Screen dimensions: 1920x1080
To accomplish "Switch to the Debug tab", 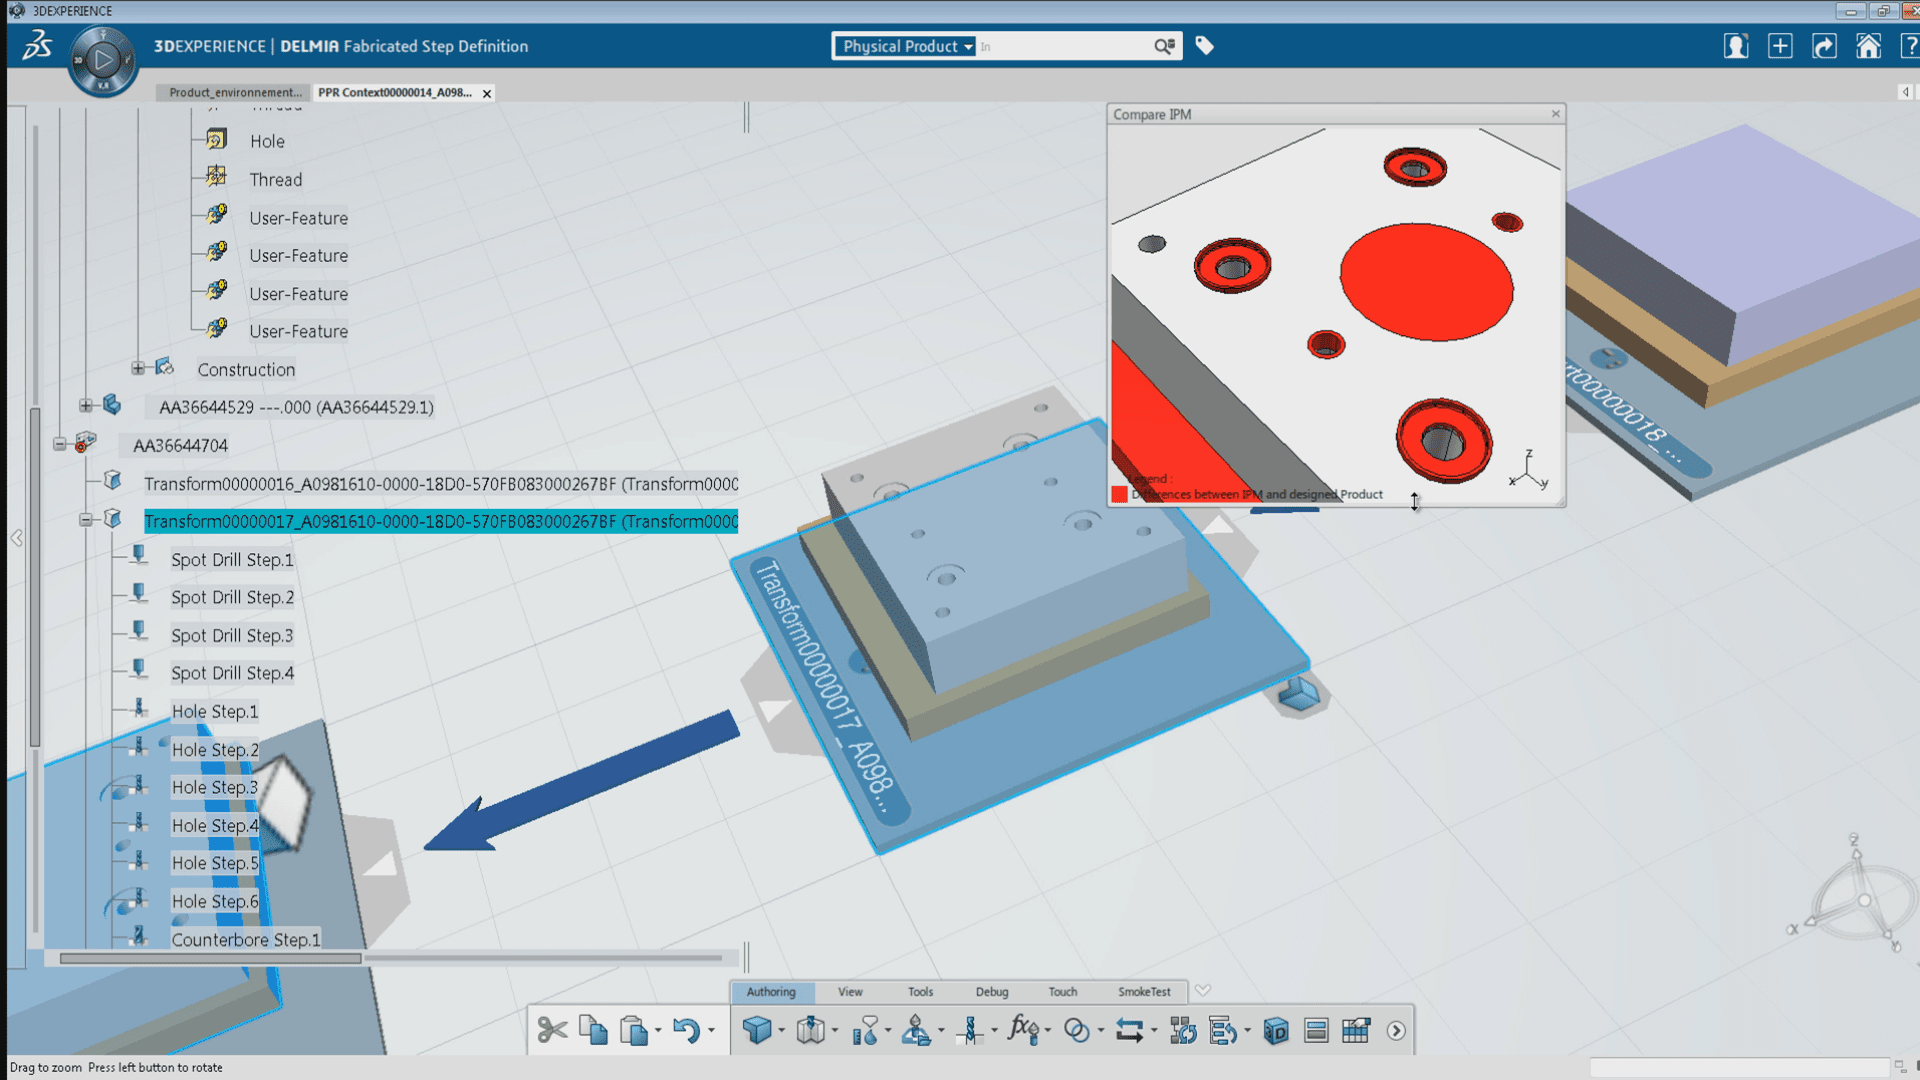I will [992, 992].
